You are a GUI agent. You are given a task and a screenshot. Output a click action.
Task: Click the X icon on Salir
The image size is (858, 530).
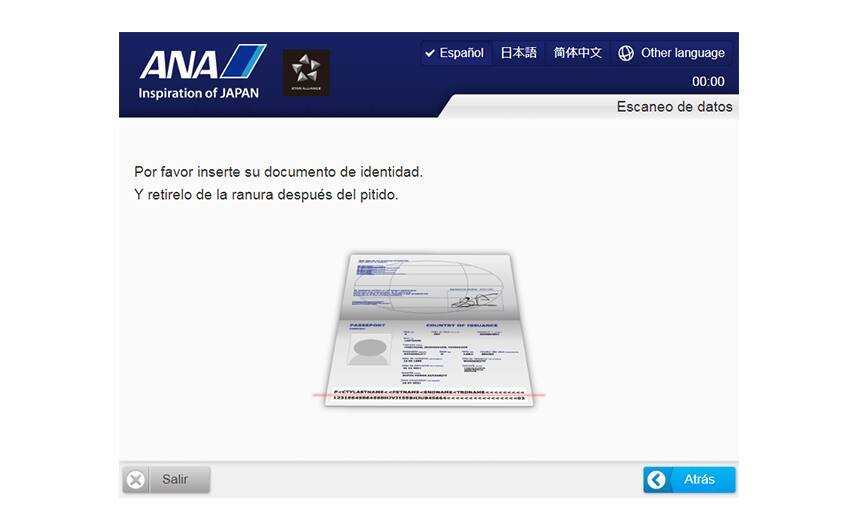click(x=135, y=480)
